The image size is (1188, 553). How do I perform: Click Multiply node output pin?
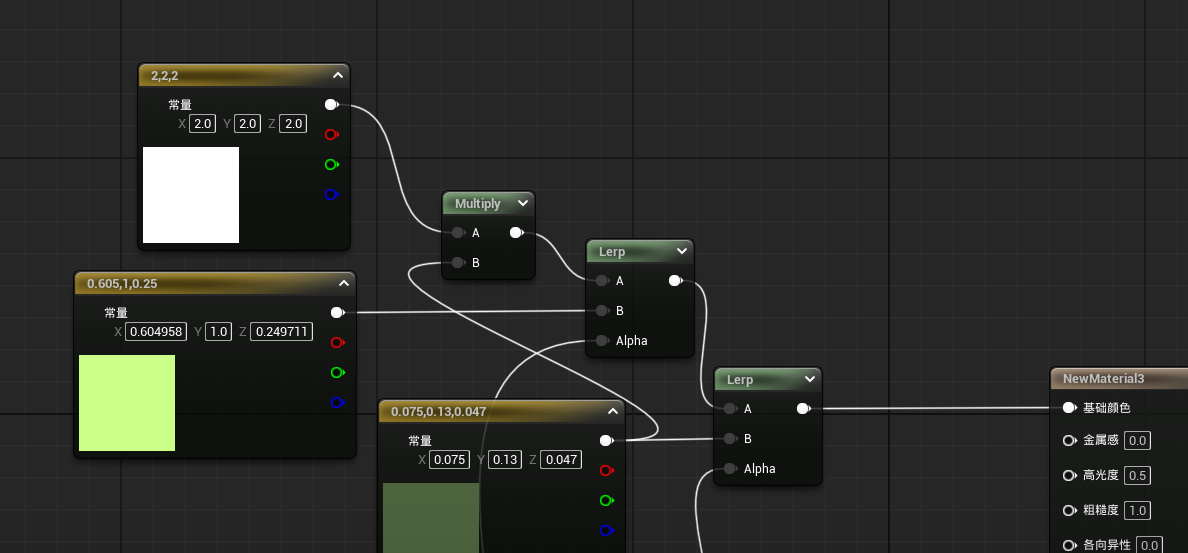click(516, 233)
